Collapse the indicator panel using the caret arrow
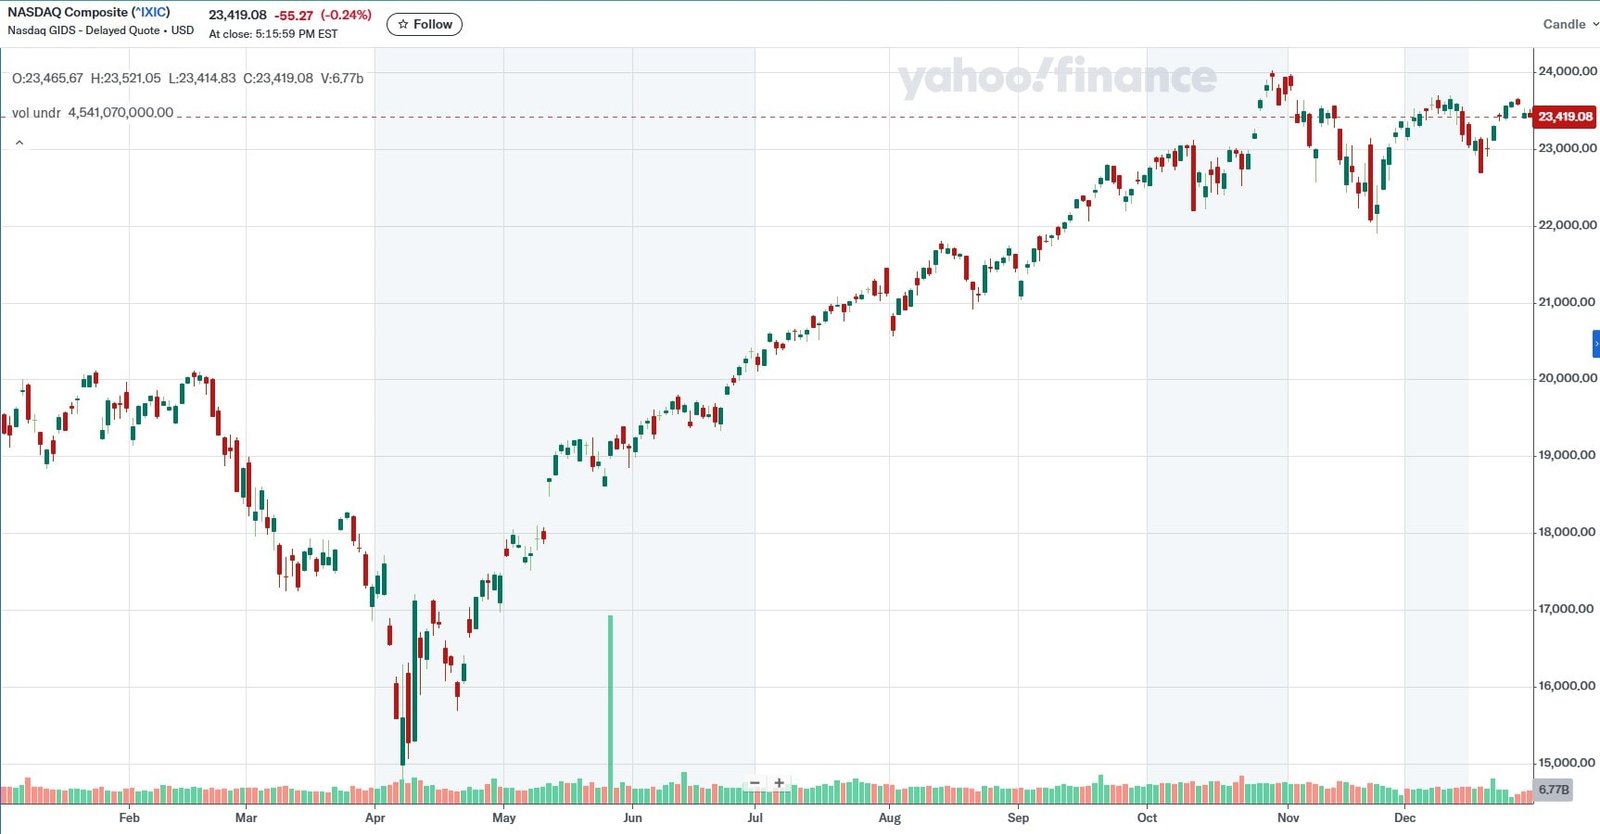Screen dimensions: 1600x834 click(19, 142)
